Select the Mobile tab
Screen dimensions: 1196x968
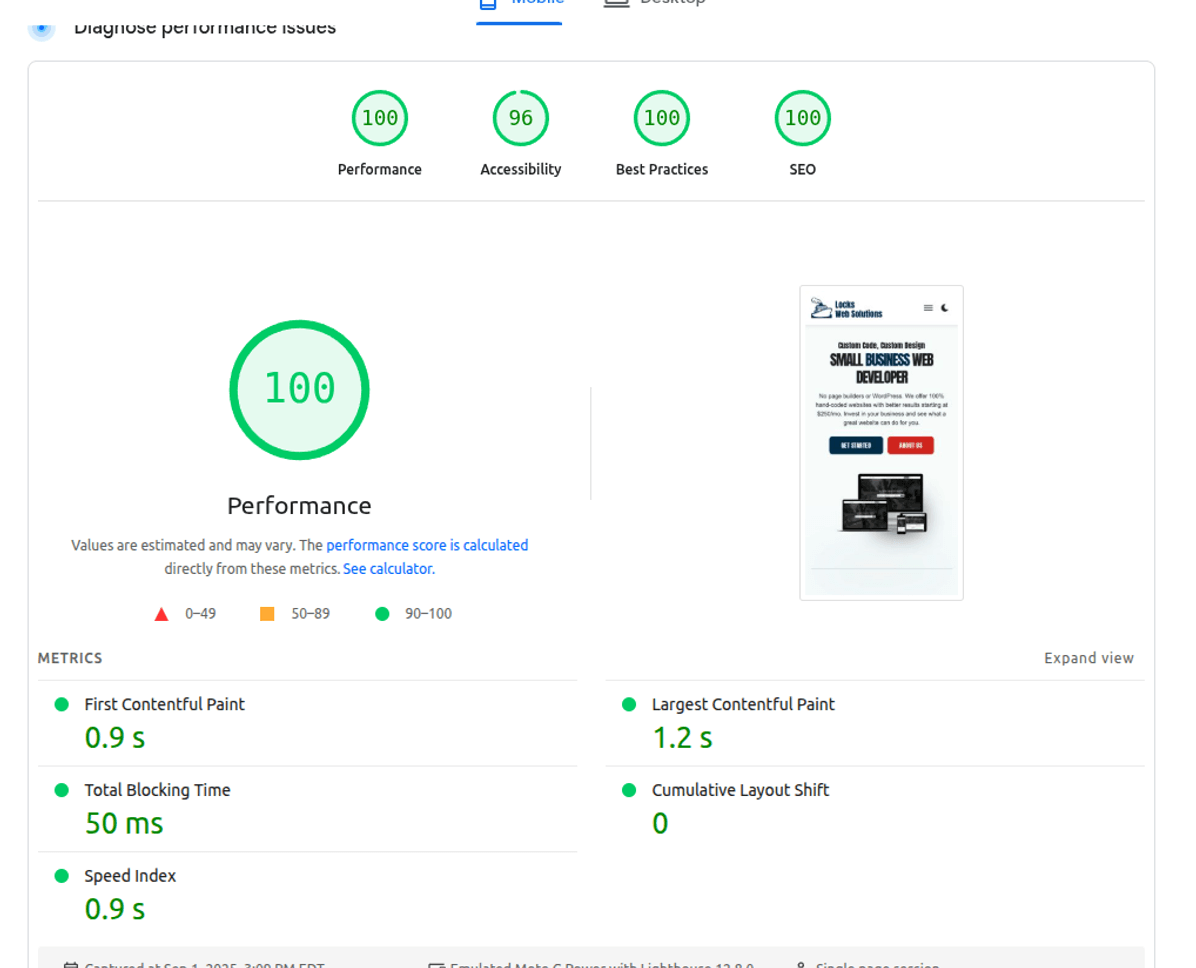[519, 4]
